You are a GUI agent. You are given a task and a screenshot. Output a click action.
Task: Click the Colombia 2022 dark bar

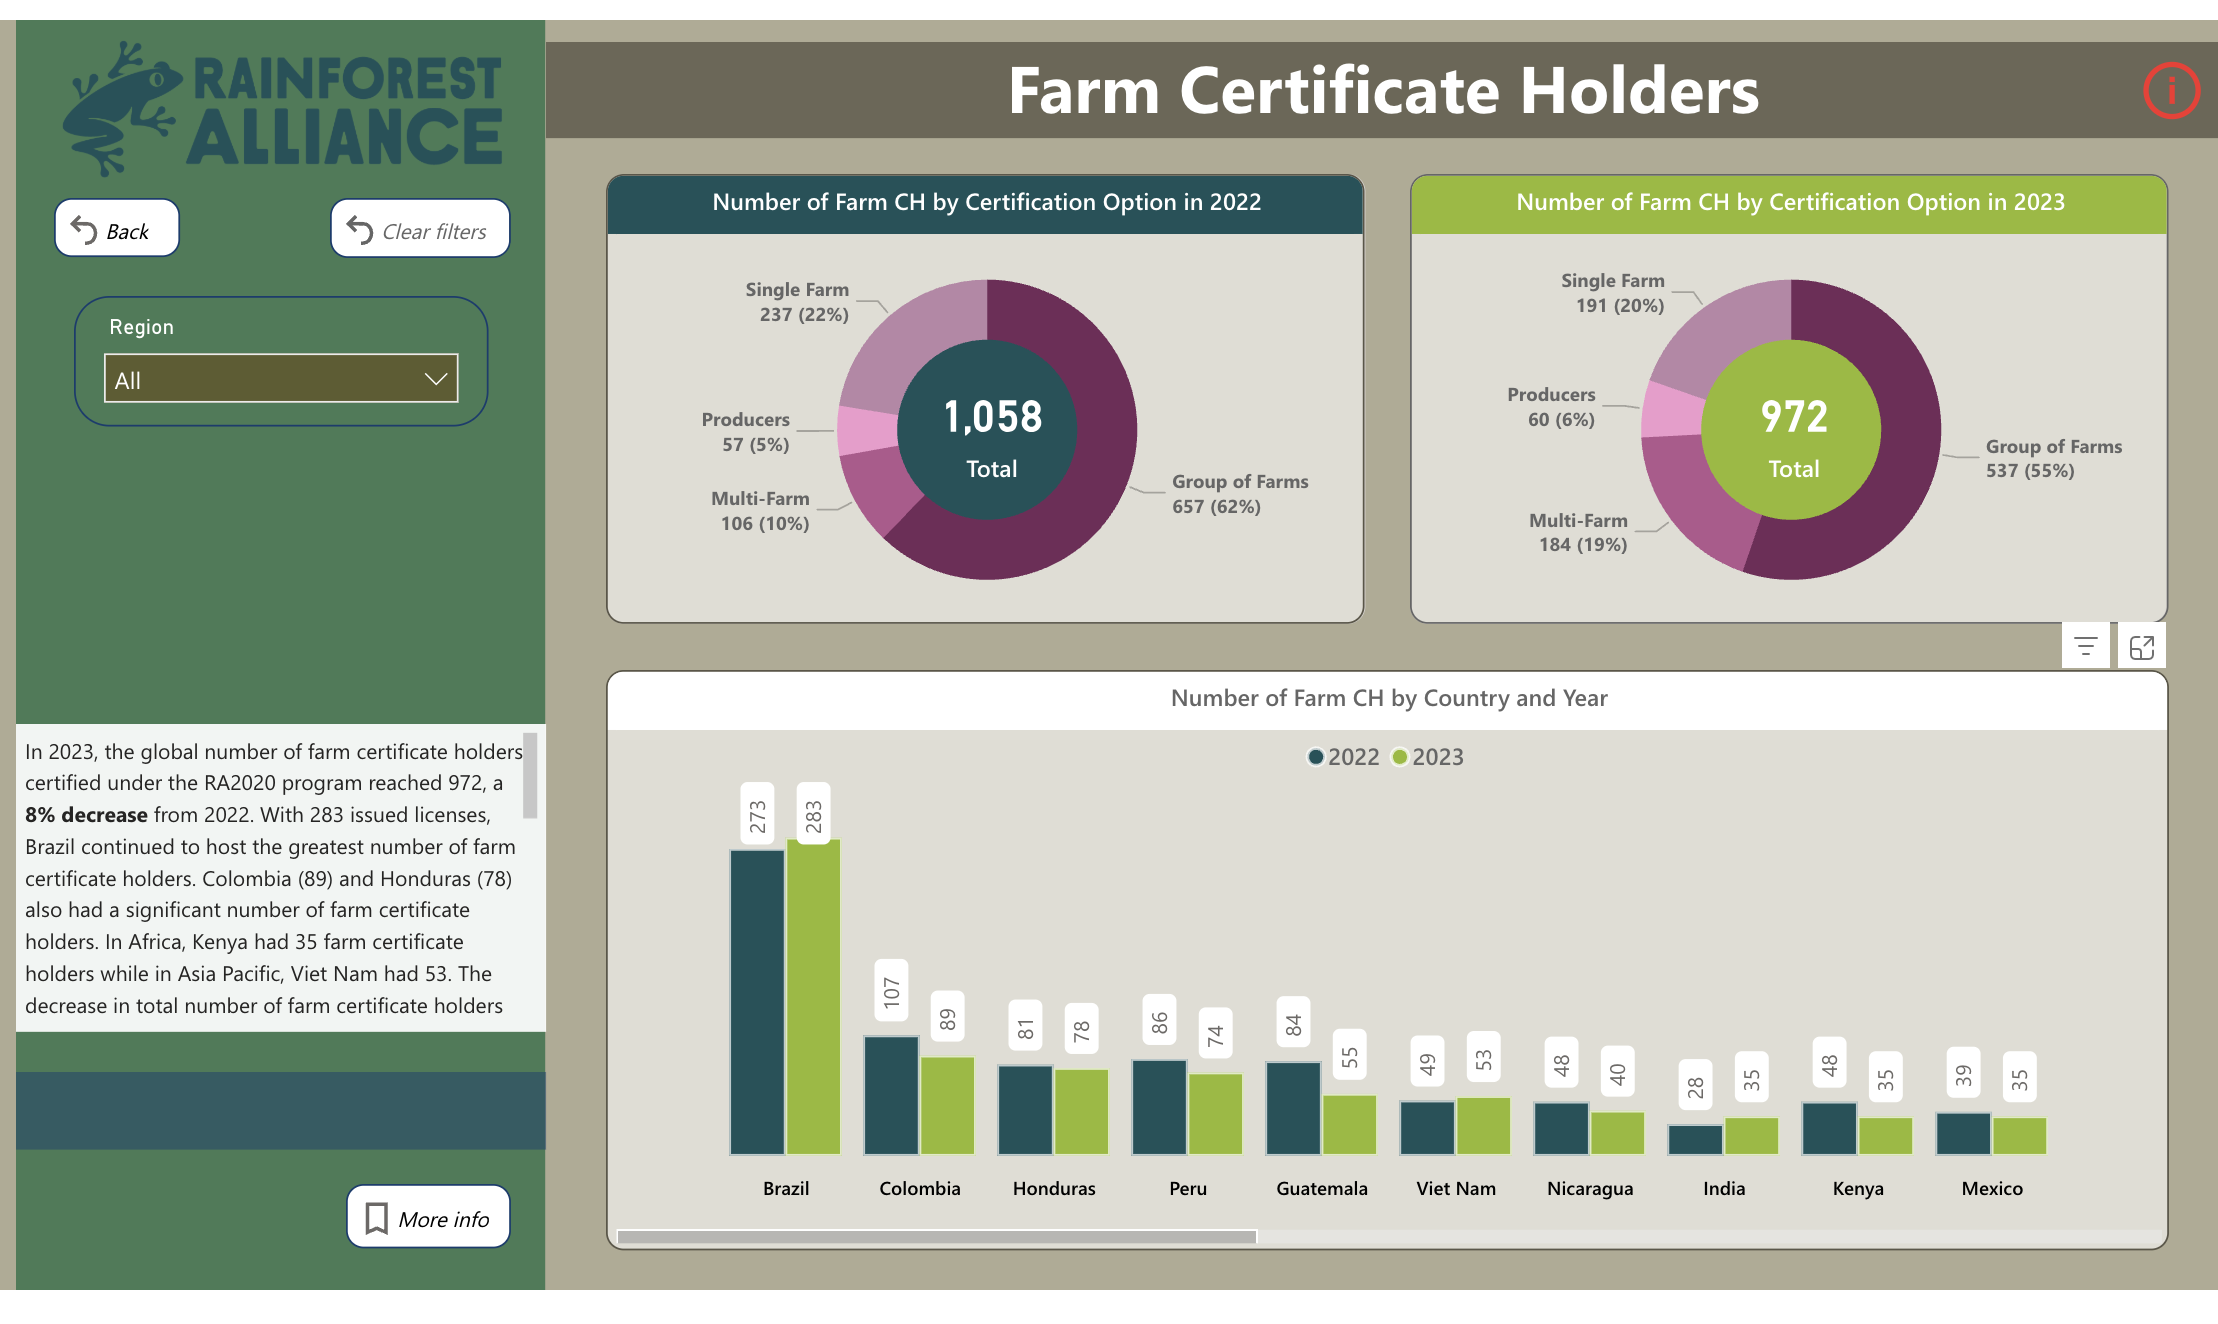pos(891,1095)
